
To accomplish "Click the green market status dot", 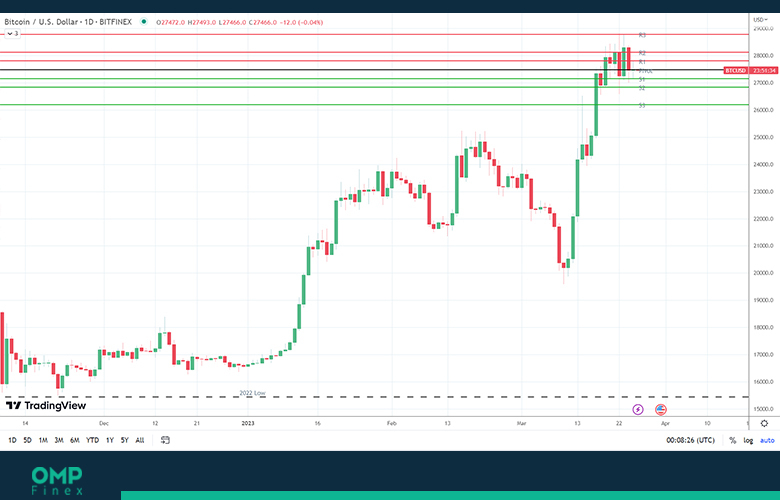I will coord(144,21).
